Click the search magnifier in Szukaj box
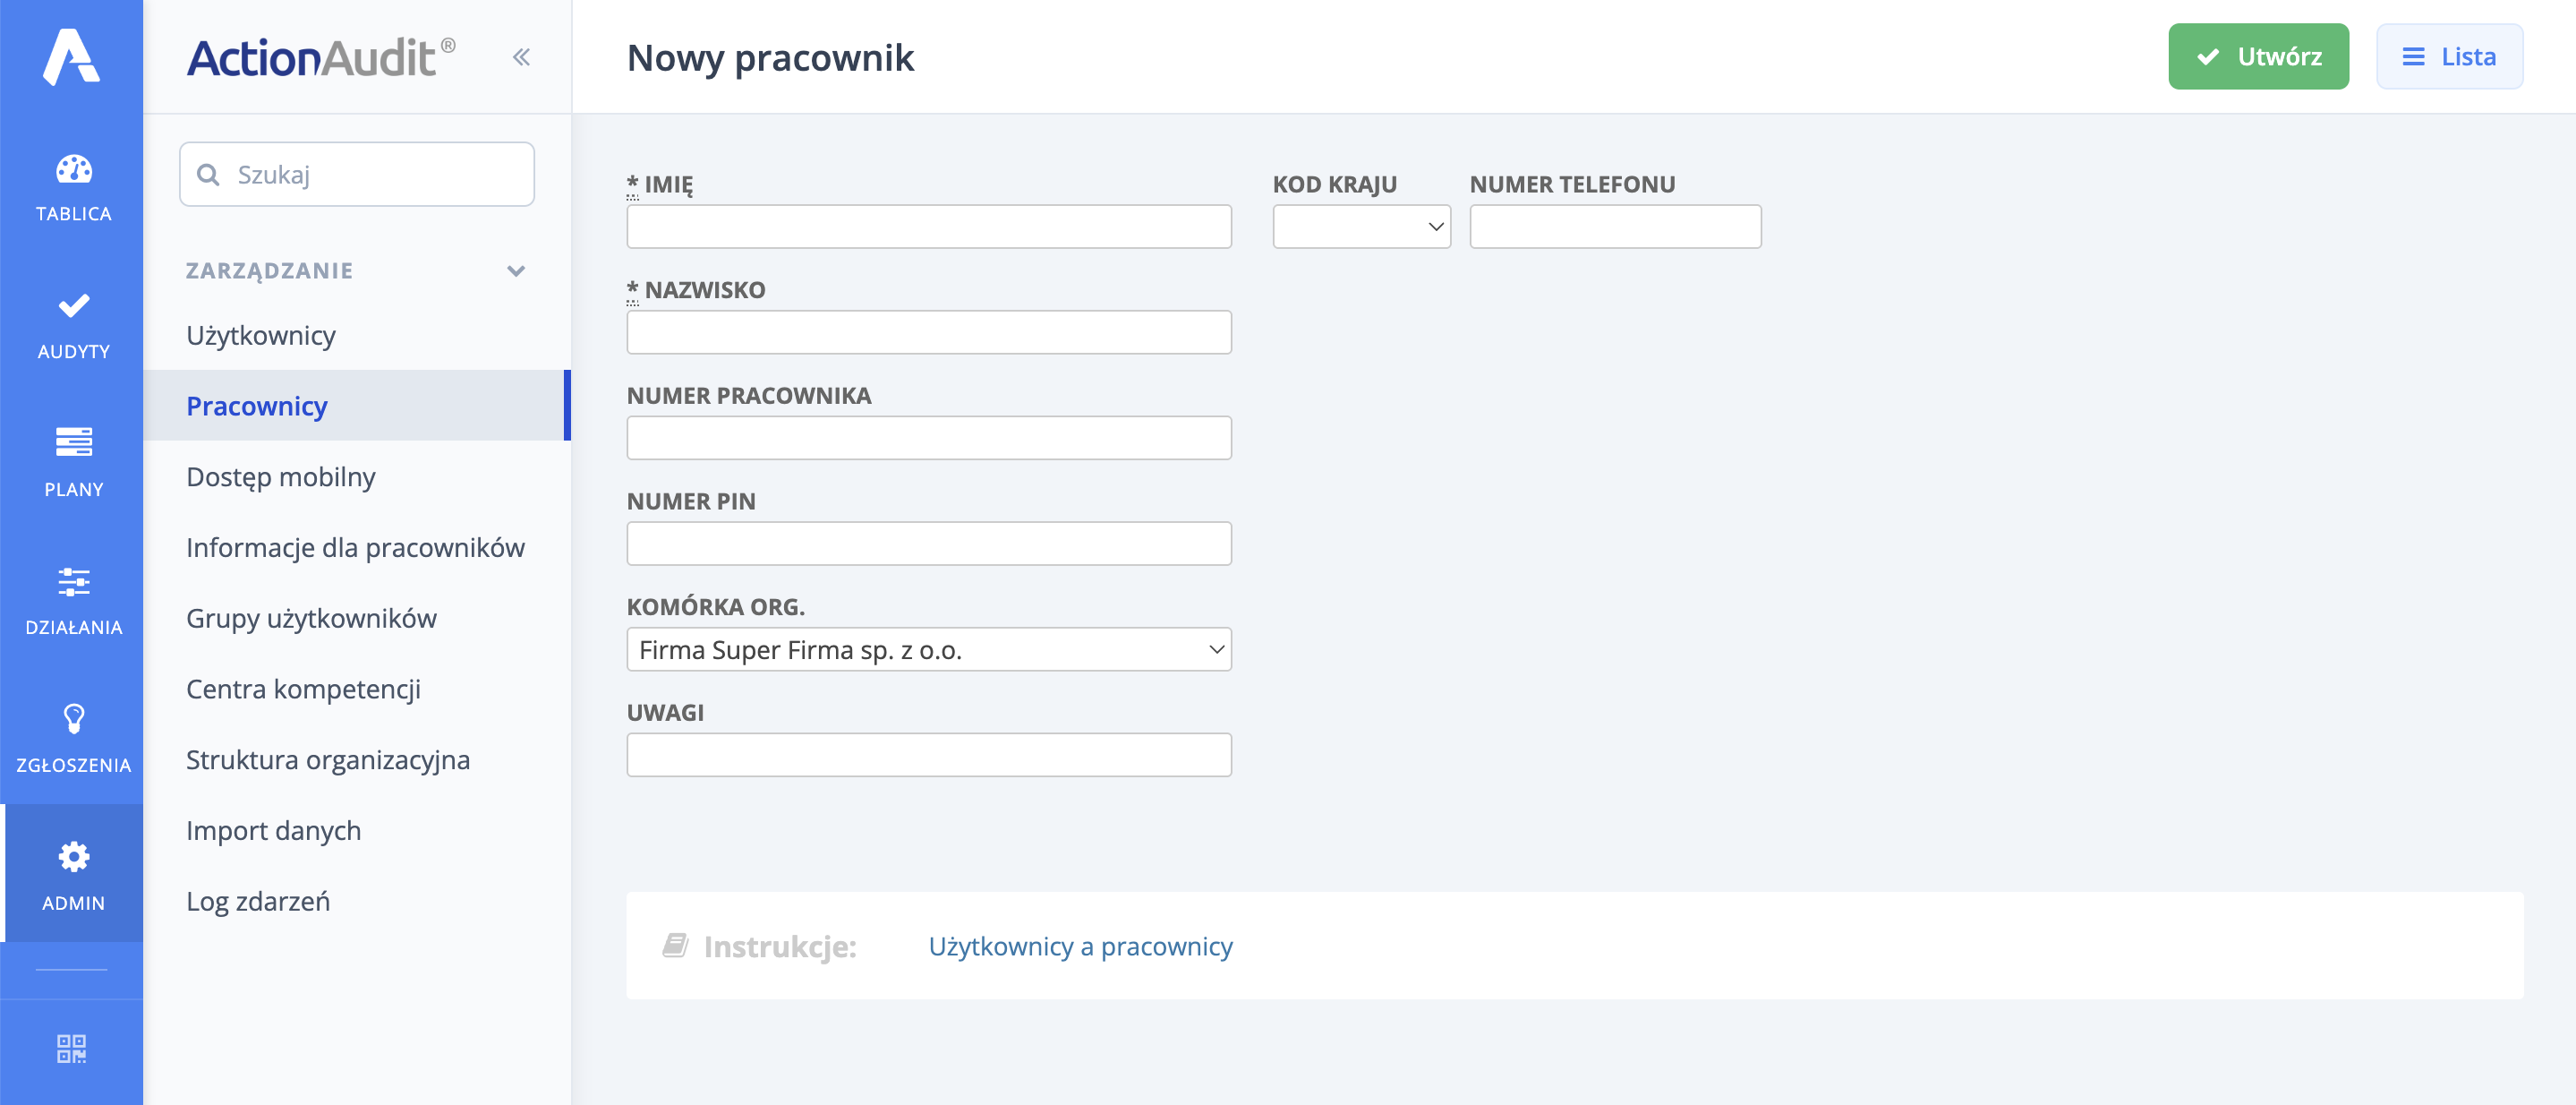 [209, 174]
